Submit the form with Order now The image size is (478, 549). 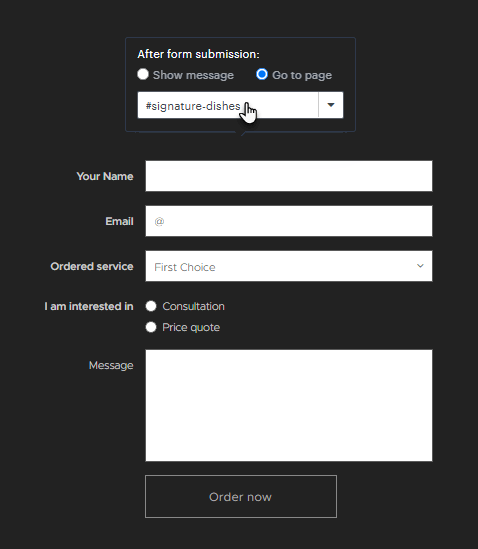click(x=241, y=496)
